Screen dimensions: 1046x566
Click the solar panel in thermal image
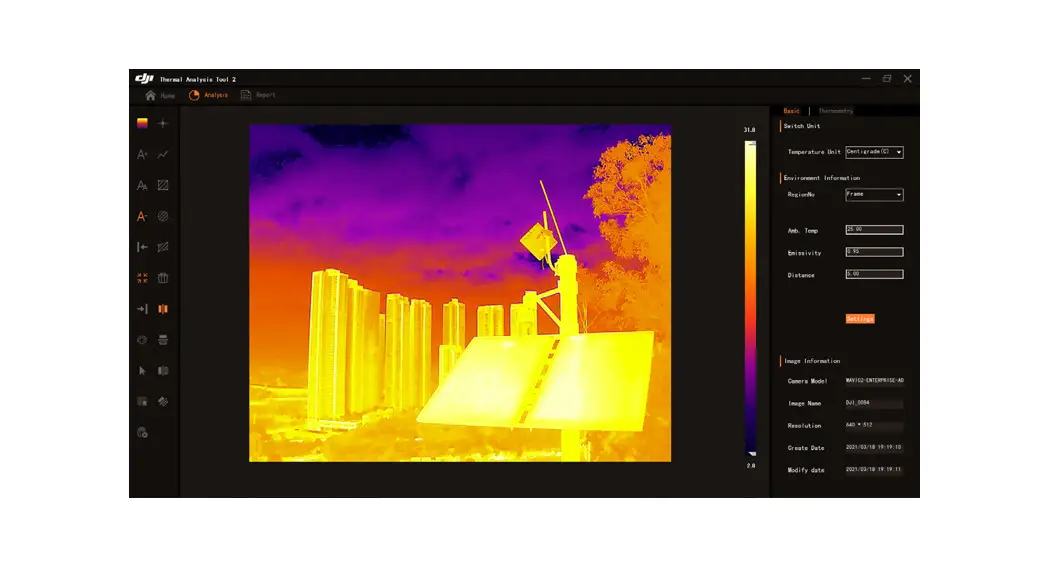pos(537,380)
